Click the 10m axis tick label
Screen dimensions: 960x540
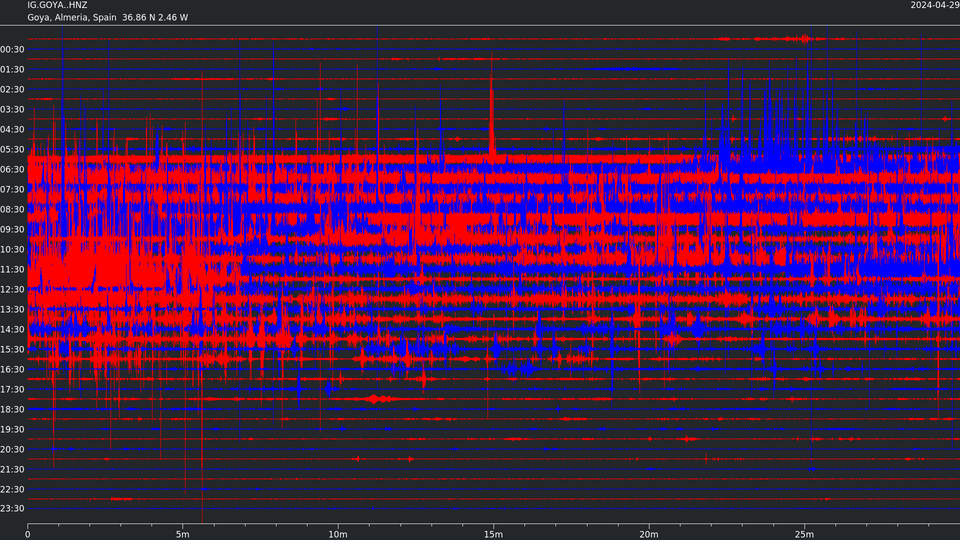(x=338, y=534)
